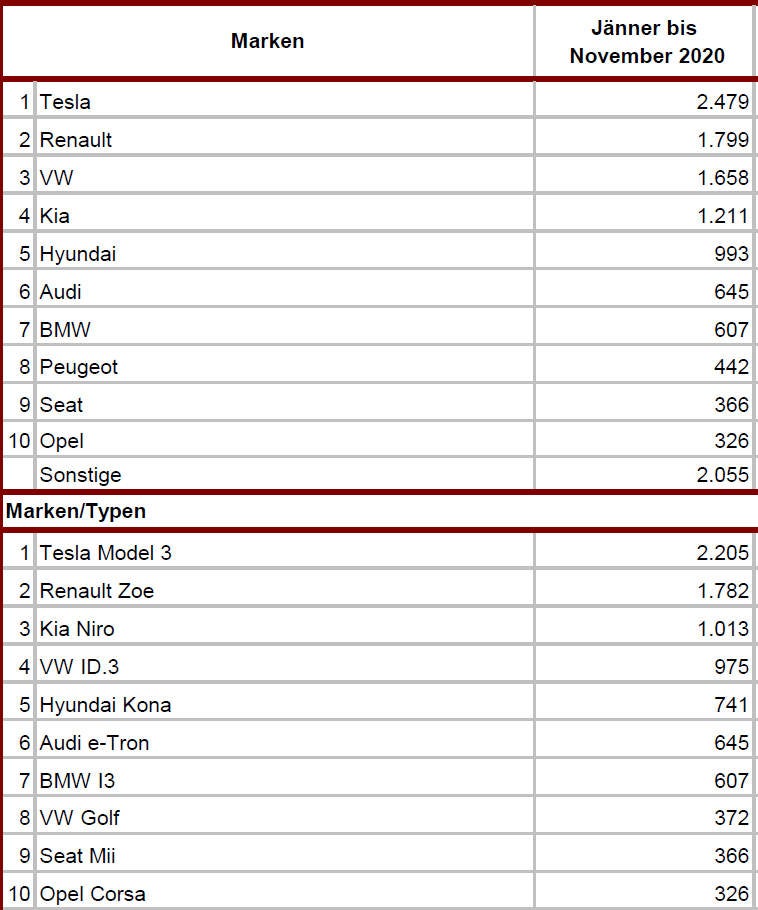This screenshot has height=910, width=758.
Task: Click the Renault Zoe value 1.782
Action: pyautogui.click(x=723, y=590)
